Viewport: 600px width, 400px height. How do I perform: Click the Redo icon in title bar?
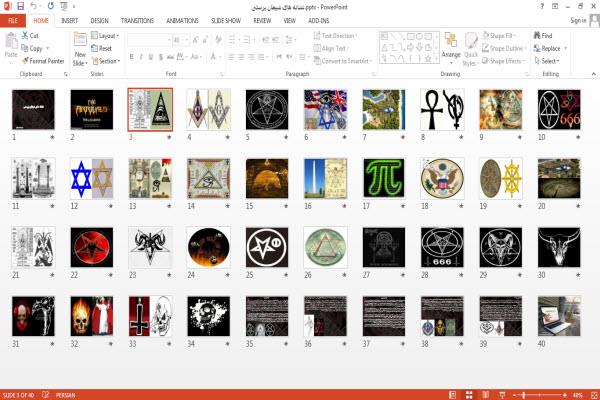(51, 6)
